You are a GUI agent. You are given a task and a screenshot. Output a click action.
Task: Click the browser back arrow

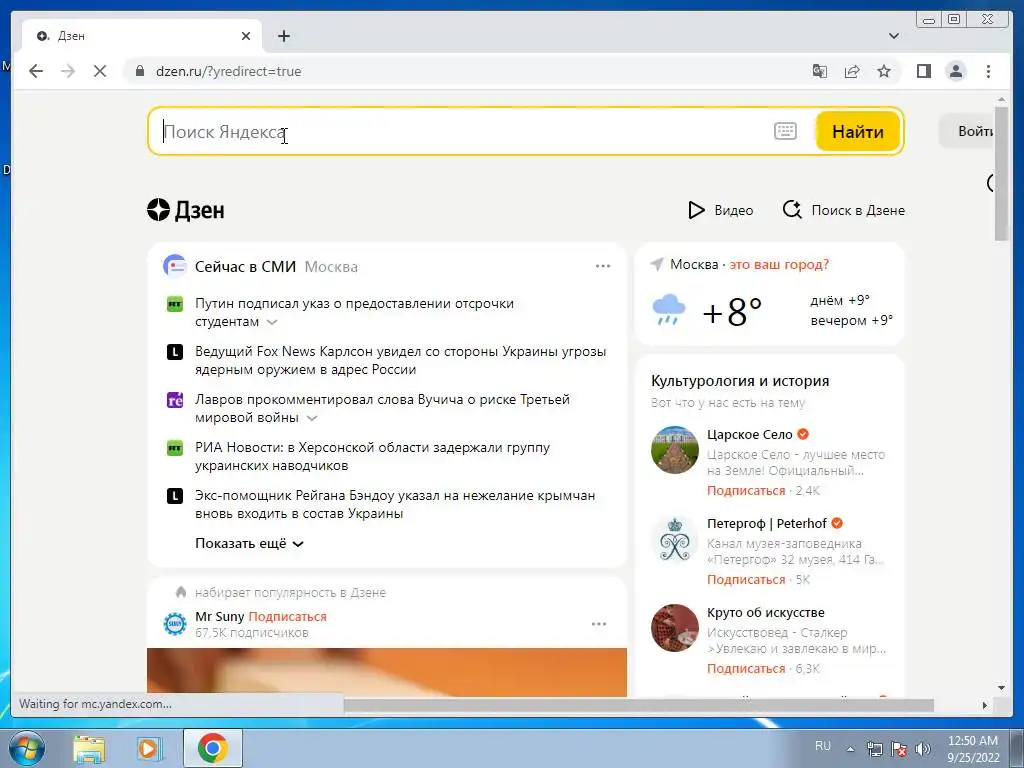36,71
